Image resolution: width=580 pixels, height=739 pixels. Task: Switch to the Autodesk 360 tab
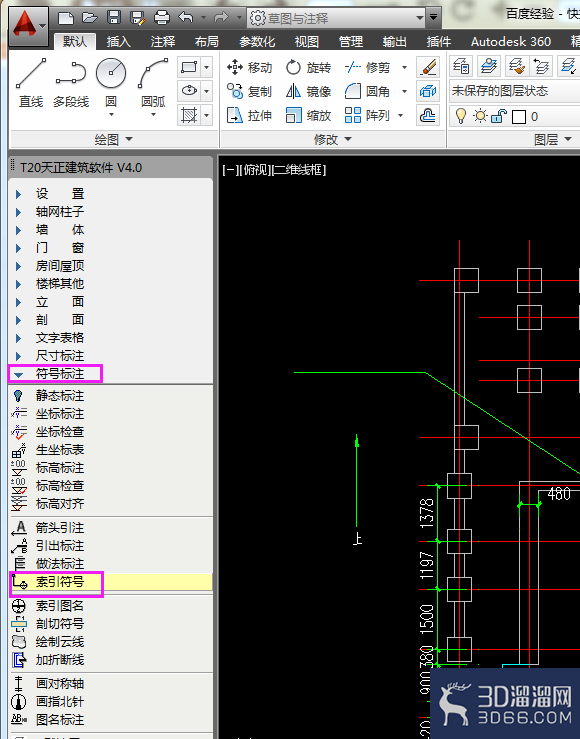point(511,42)
